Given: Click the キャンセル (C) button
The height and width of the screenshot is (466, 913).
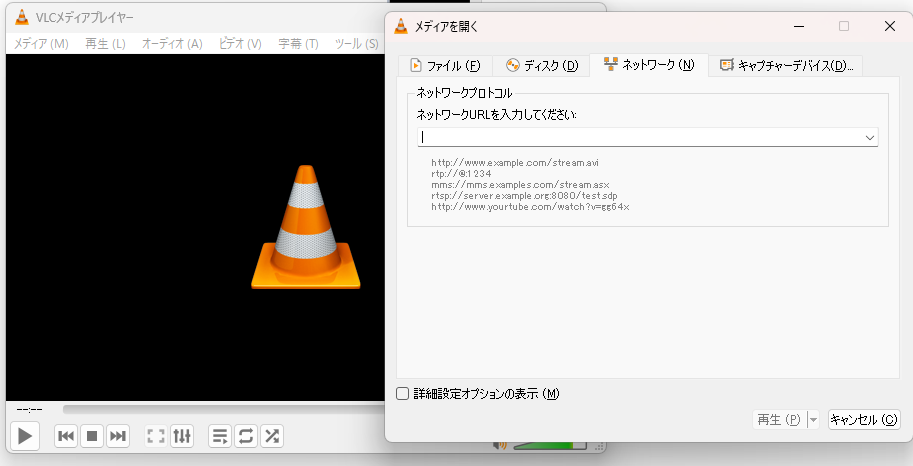Looking at the screenshot, I should (x=864, y=419).
